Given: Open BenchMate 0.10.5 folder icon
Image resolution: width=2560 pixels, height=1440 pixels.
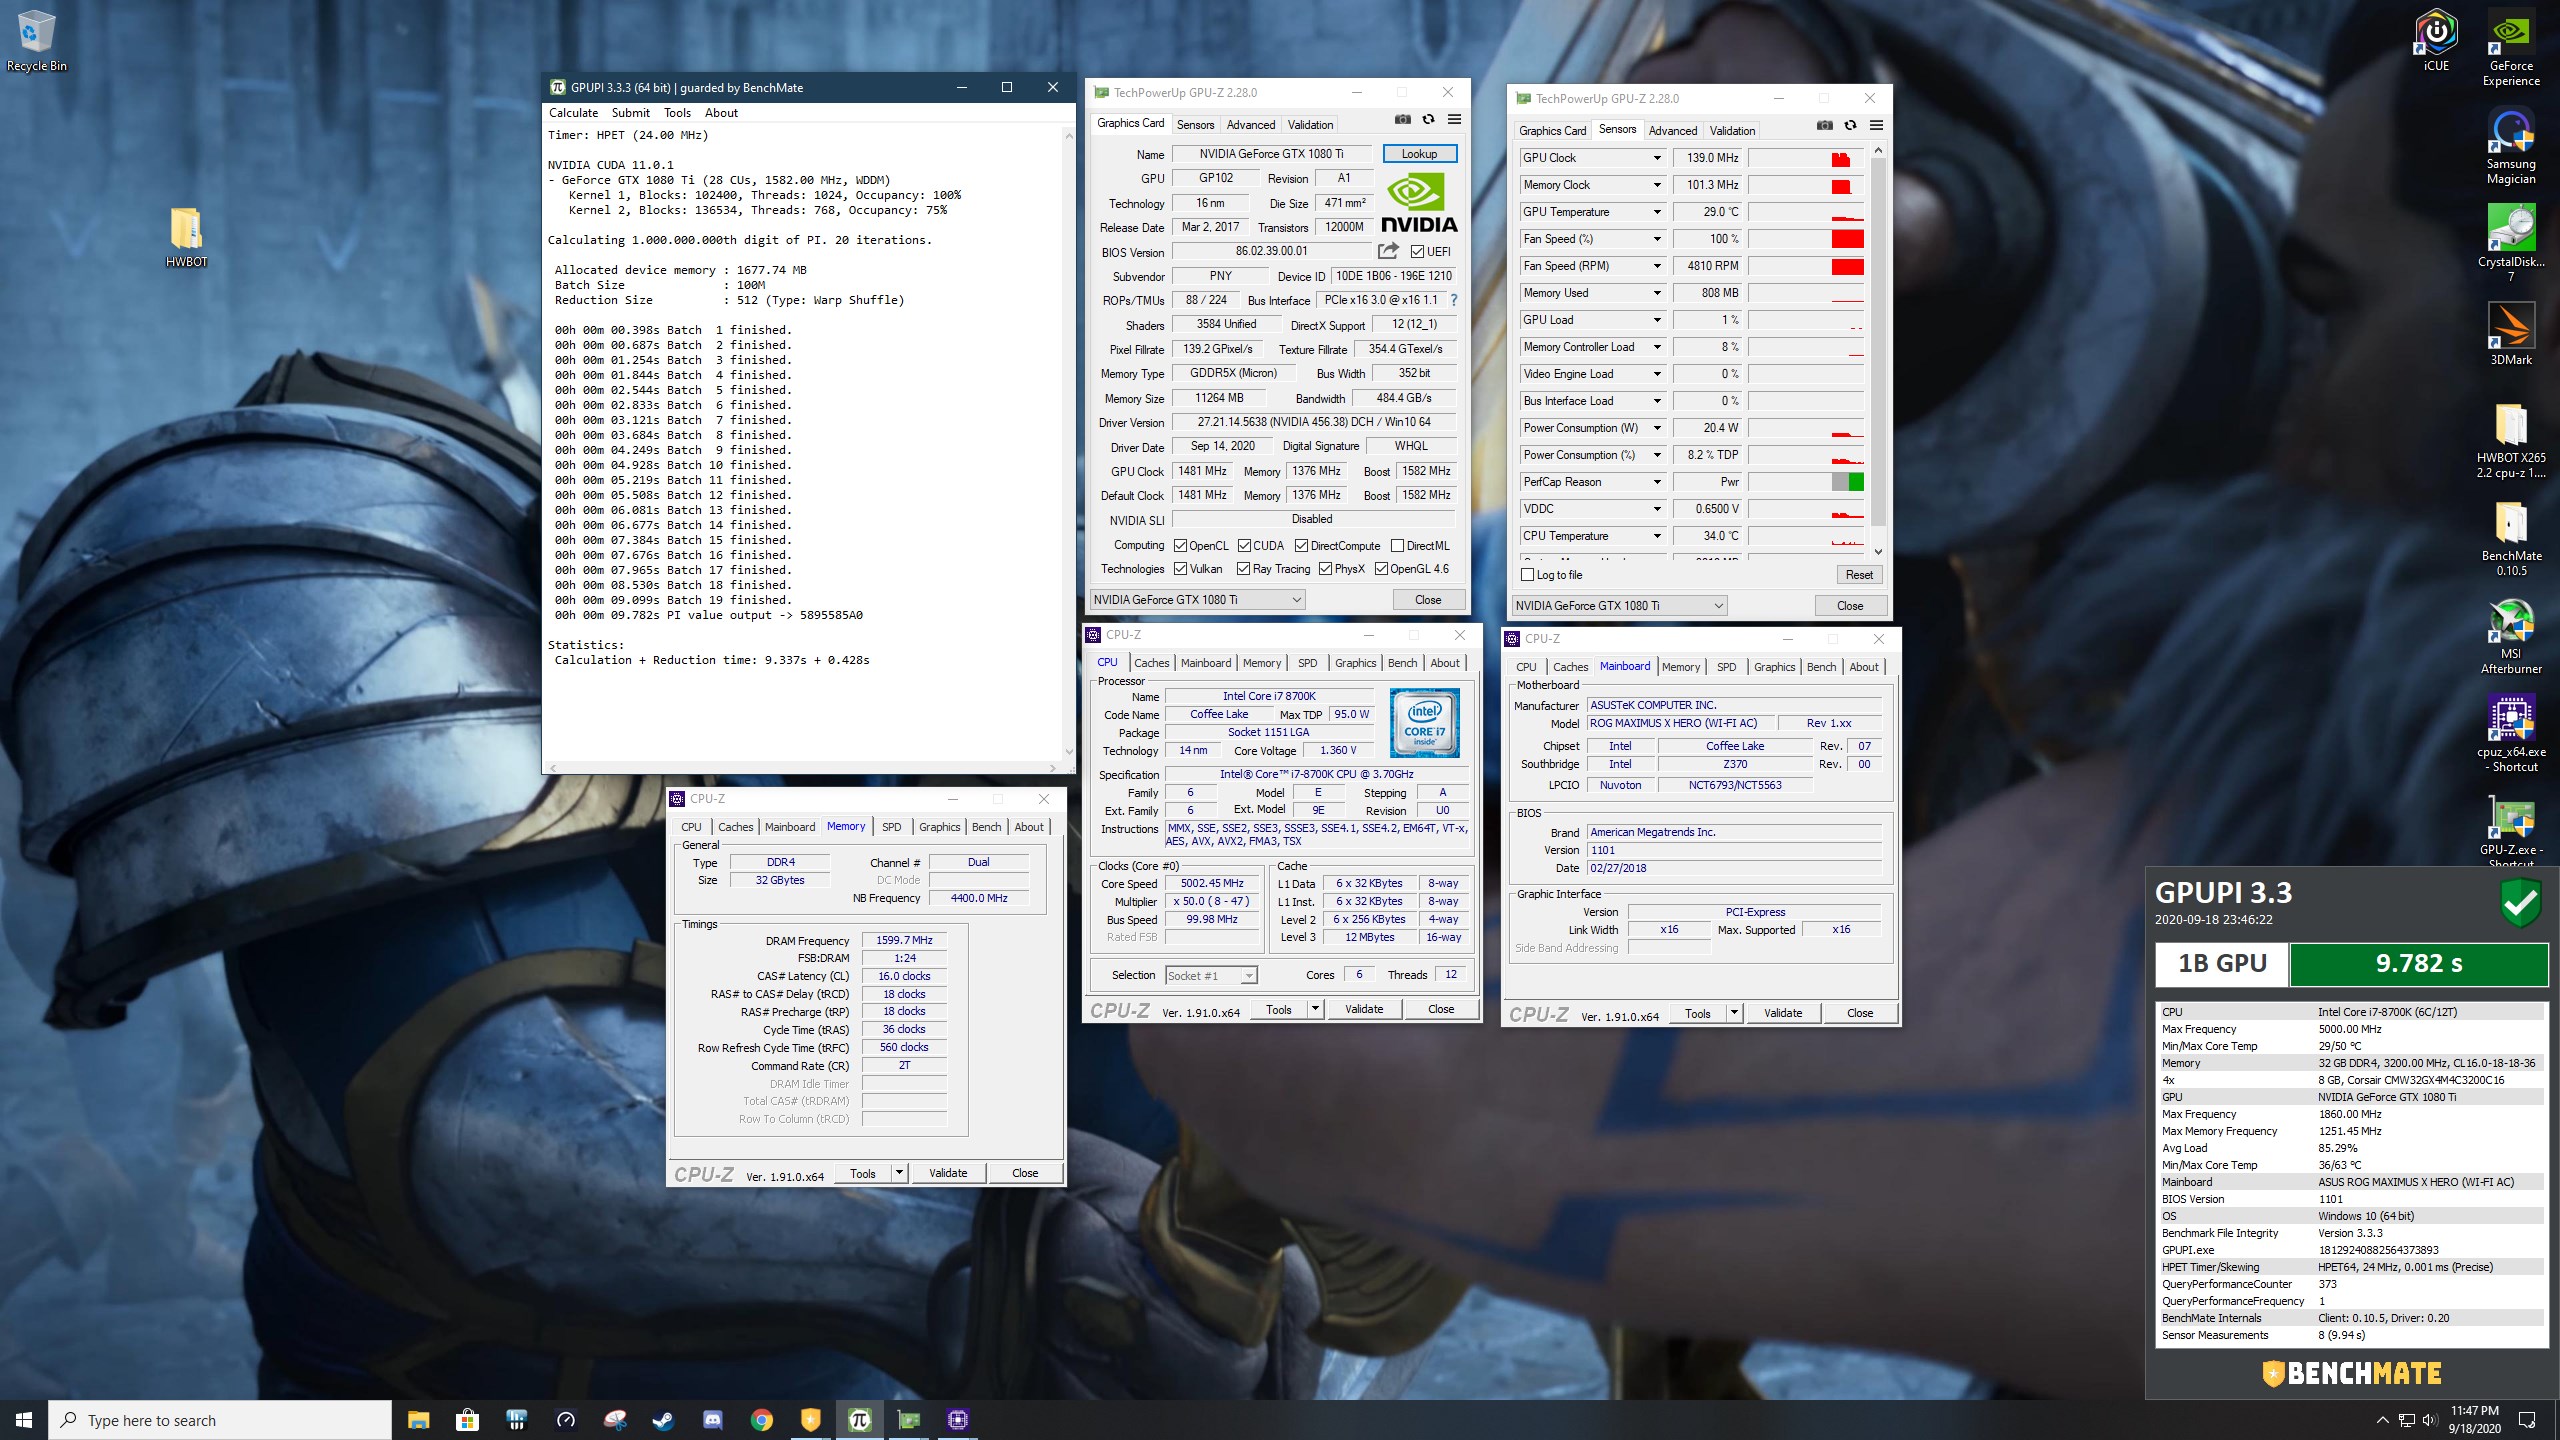Looking at the screenshot, I should [2510, 538].
